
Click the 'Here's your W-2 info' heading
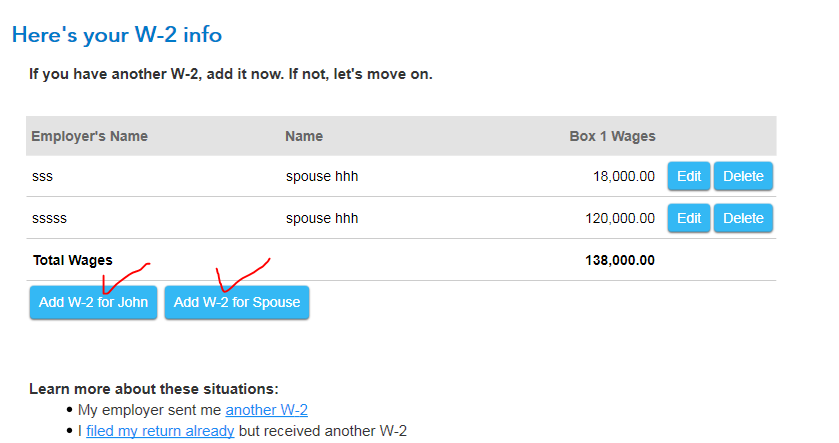pos(116,35)
